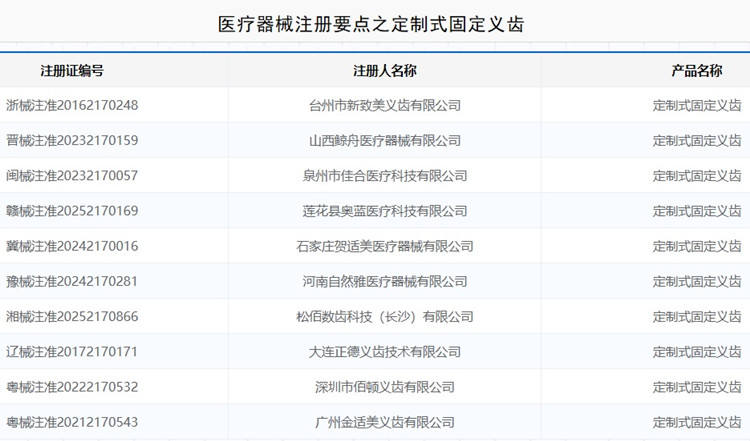
Task: Click 定制式固定义齿 in the 赣械注准20252170169 row
Action: 697,211
